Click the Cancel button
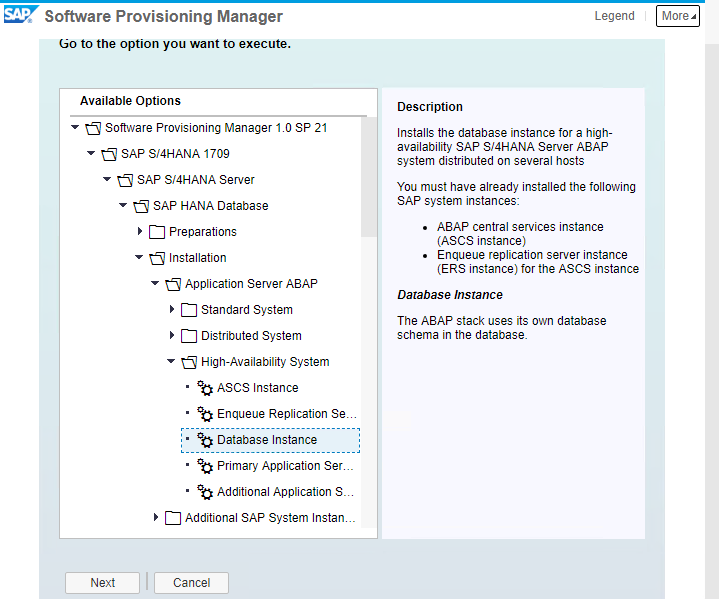This screenshot has height=599, width=719. 191,582
